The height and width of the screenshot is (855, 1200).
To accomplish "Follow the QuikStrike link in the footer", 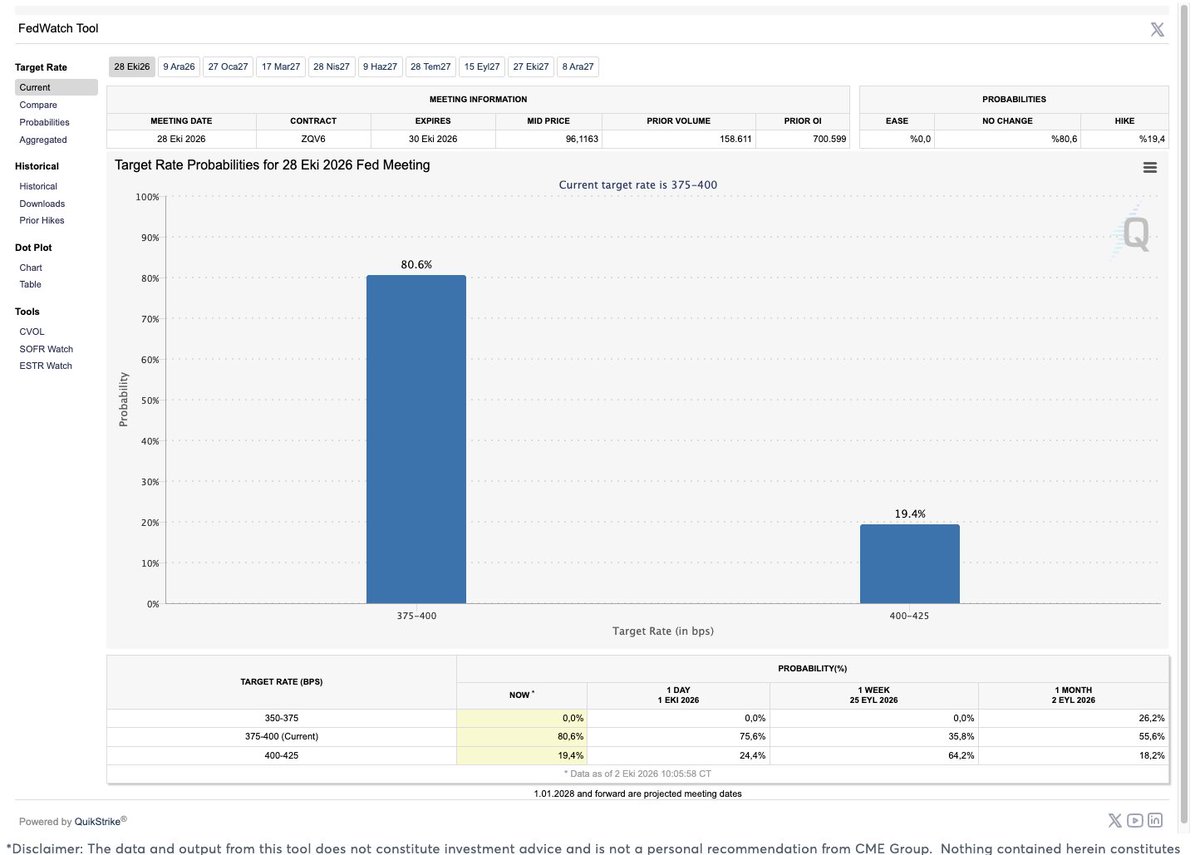I will 98,822.
